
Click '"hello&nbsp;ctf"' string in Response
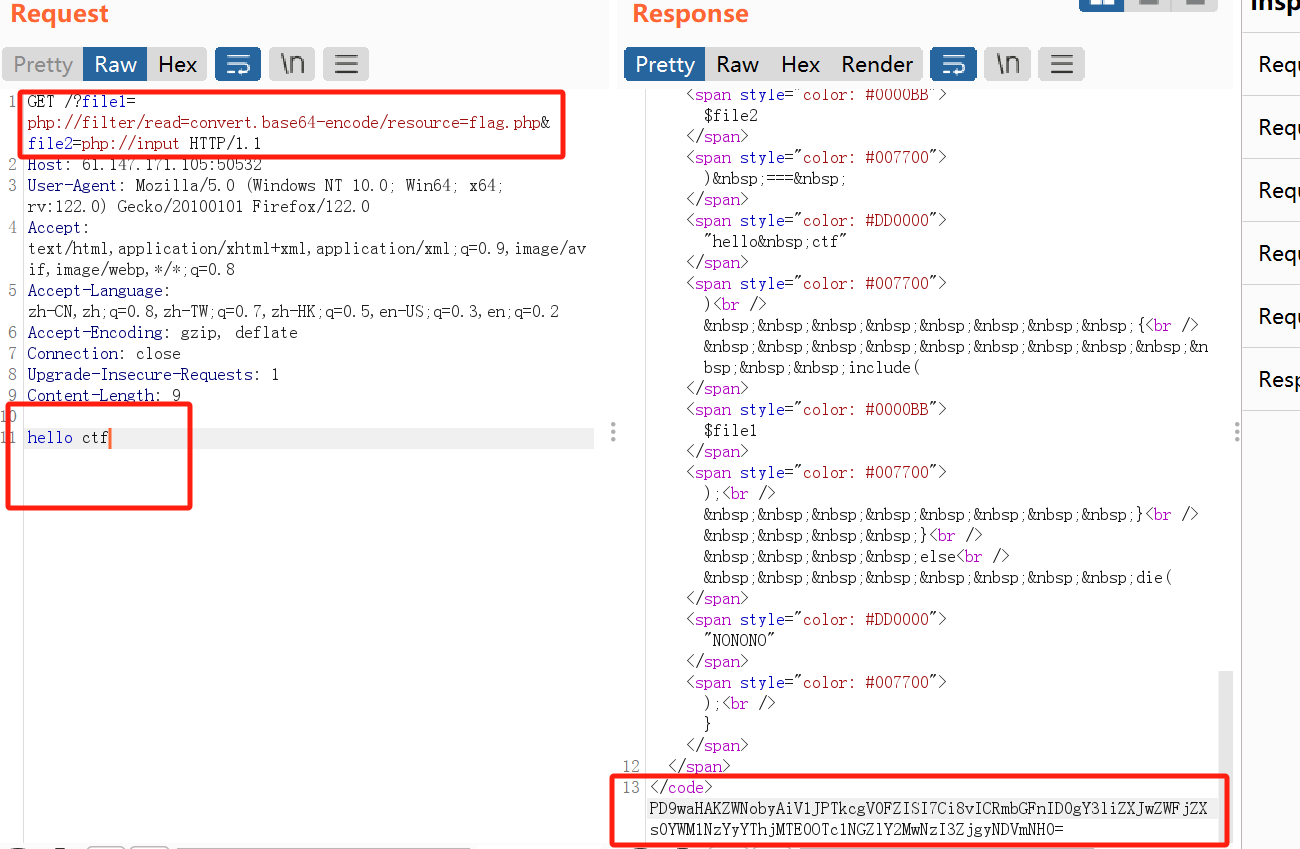[776, 241]
